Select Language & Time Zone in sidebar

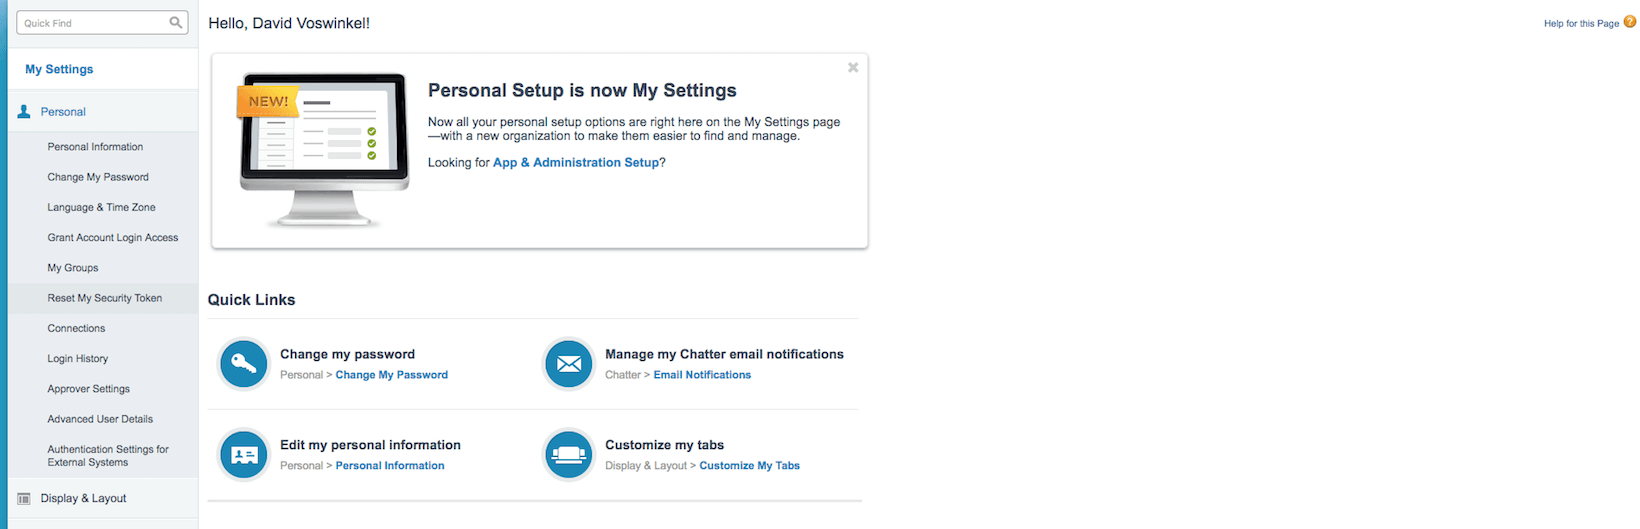tap(101, 207)
